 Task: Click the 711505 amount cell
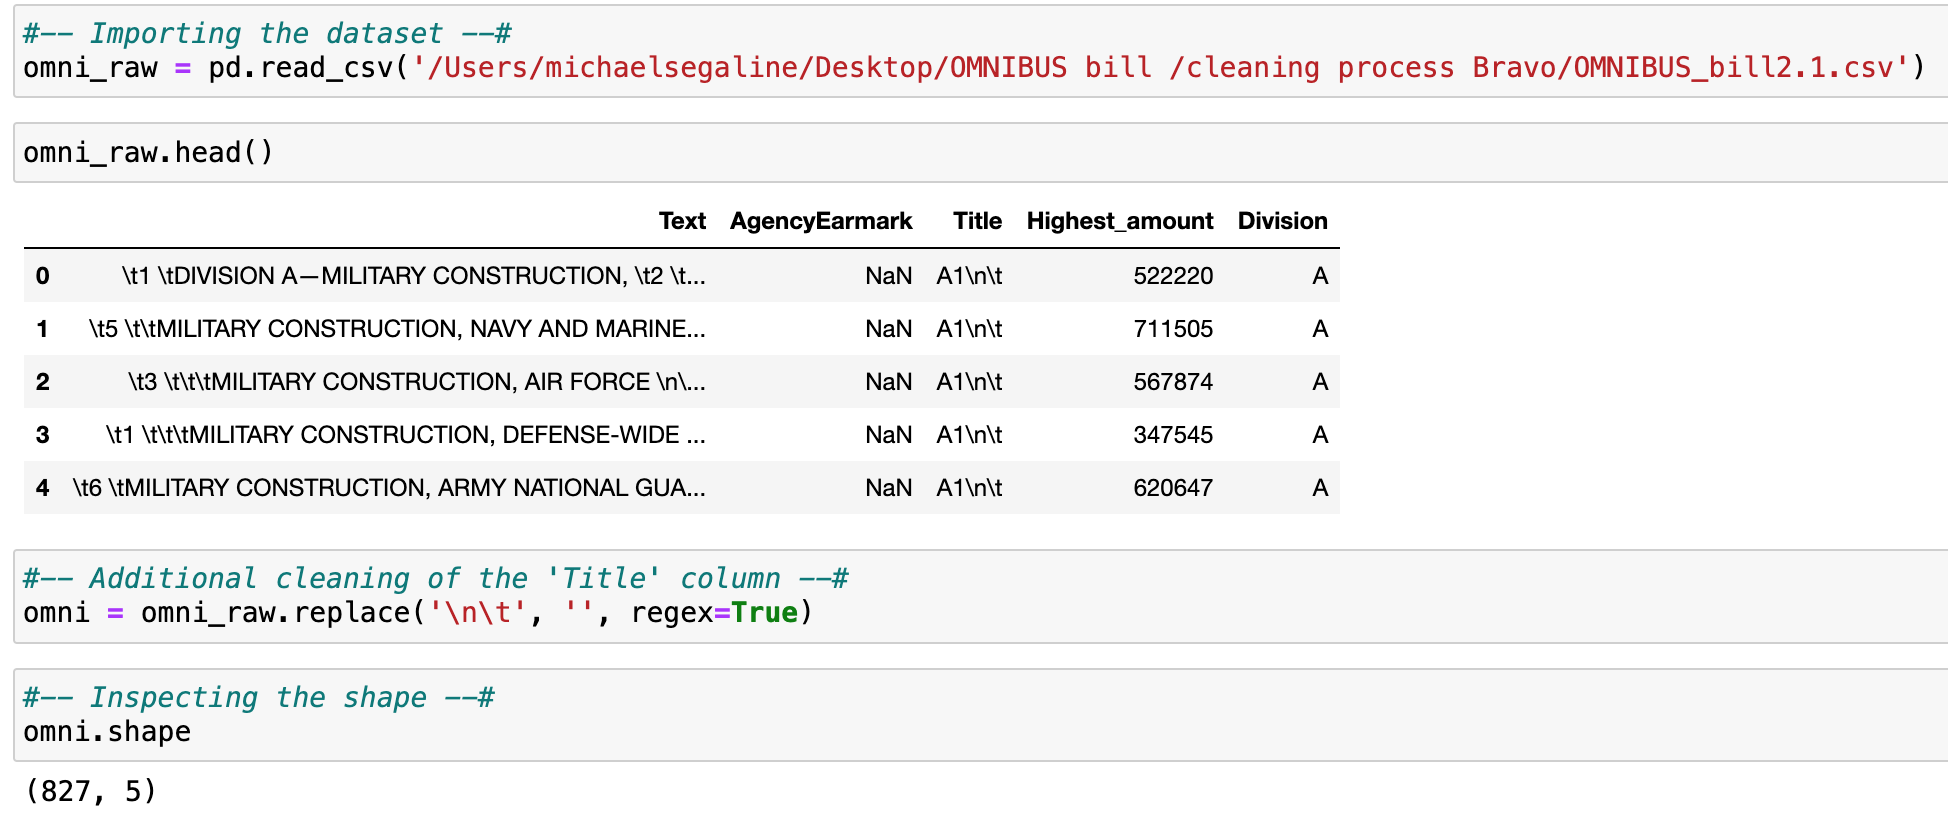[x=1172, y=329]
